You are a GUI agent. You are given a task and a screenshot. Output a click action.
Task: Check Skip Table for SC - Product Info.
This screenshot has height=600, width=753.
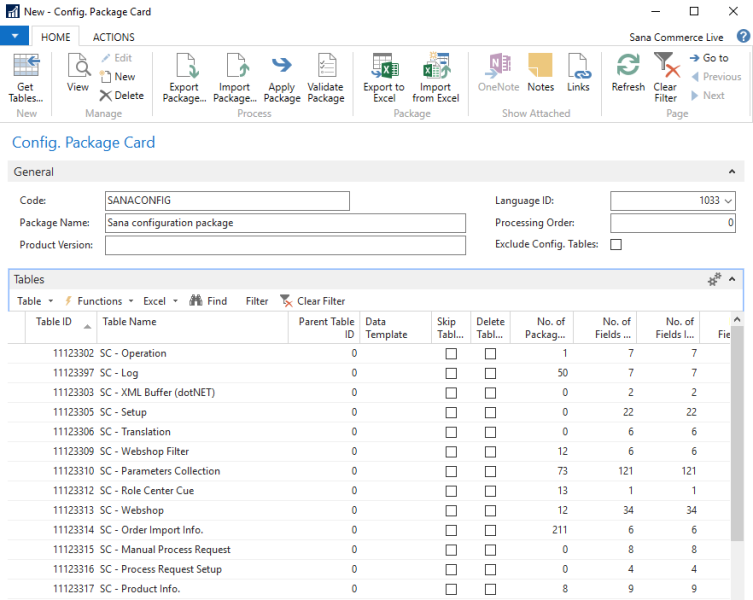click(x=451, y=589)
